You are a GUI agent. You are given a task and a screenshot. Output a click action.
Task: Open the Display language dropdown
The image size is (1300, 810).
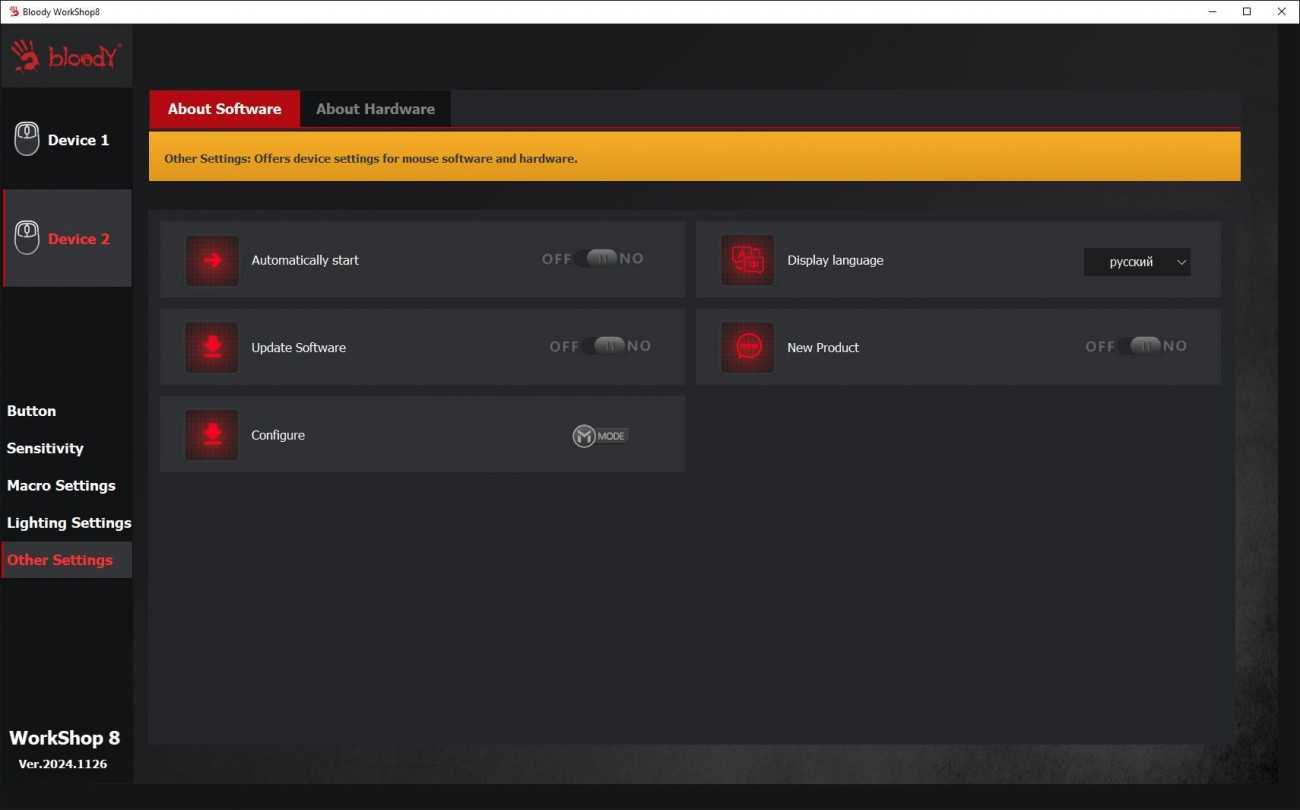1137,262
